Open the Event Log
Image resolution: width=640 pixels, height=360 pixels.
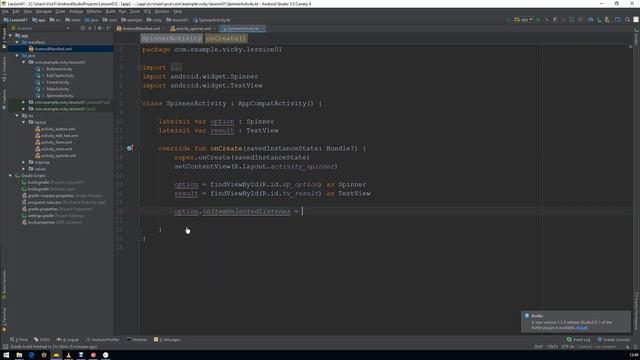(x=578, y=340)
